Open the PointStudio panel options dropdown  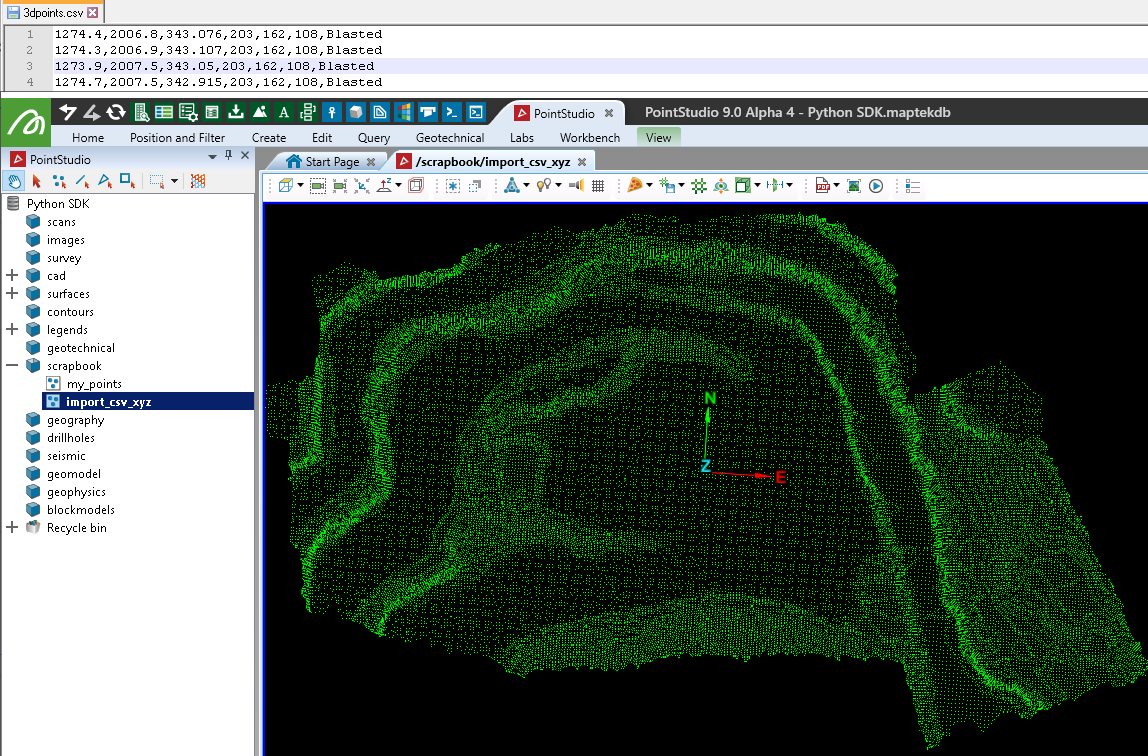pos(212,157)
